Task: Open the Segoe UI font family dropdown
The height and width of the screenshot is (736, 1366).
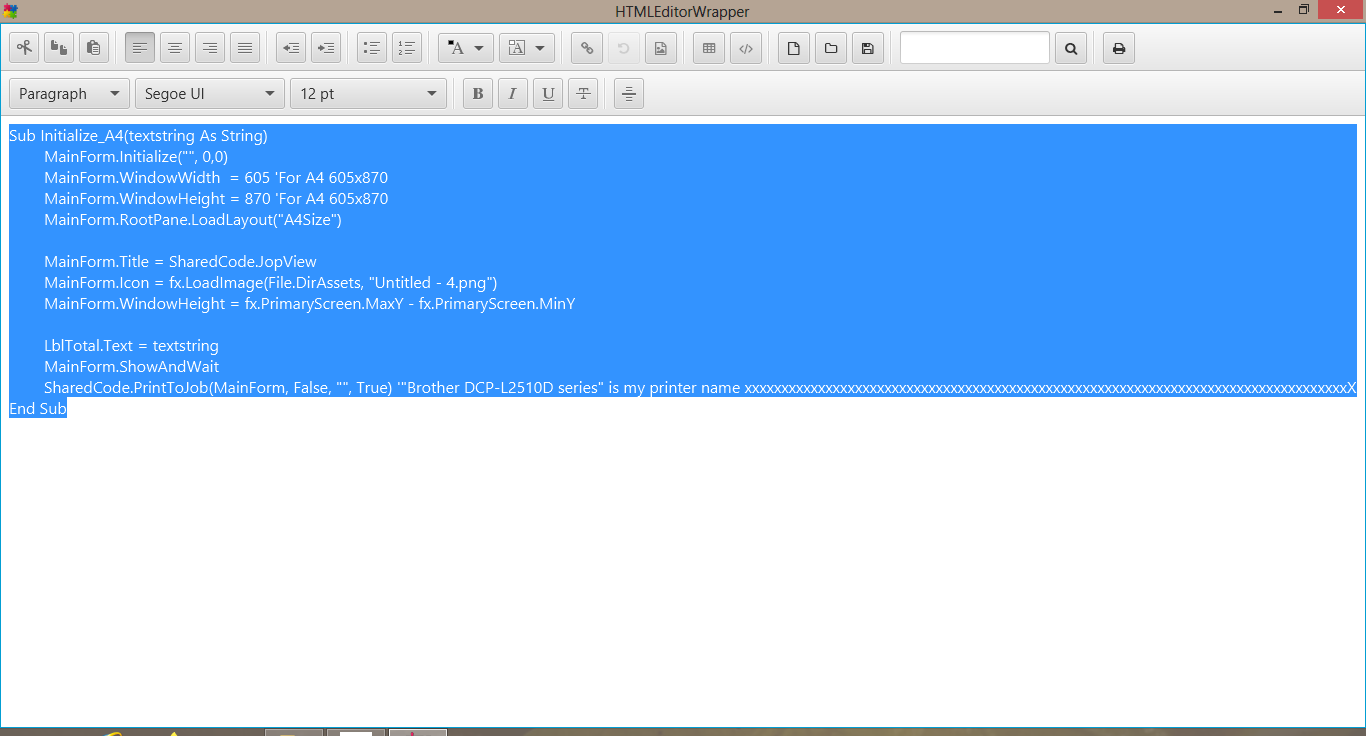Action: (210, 94)
